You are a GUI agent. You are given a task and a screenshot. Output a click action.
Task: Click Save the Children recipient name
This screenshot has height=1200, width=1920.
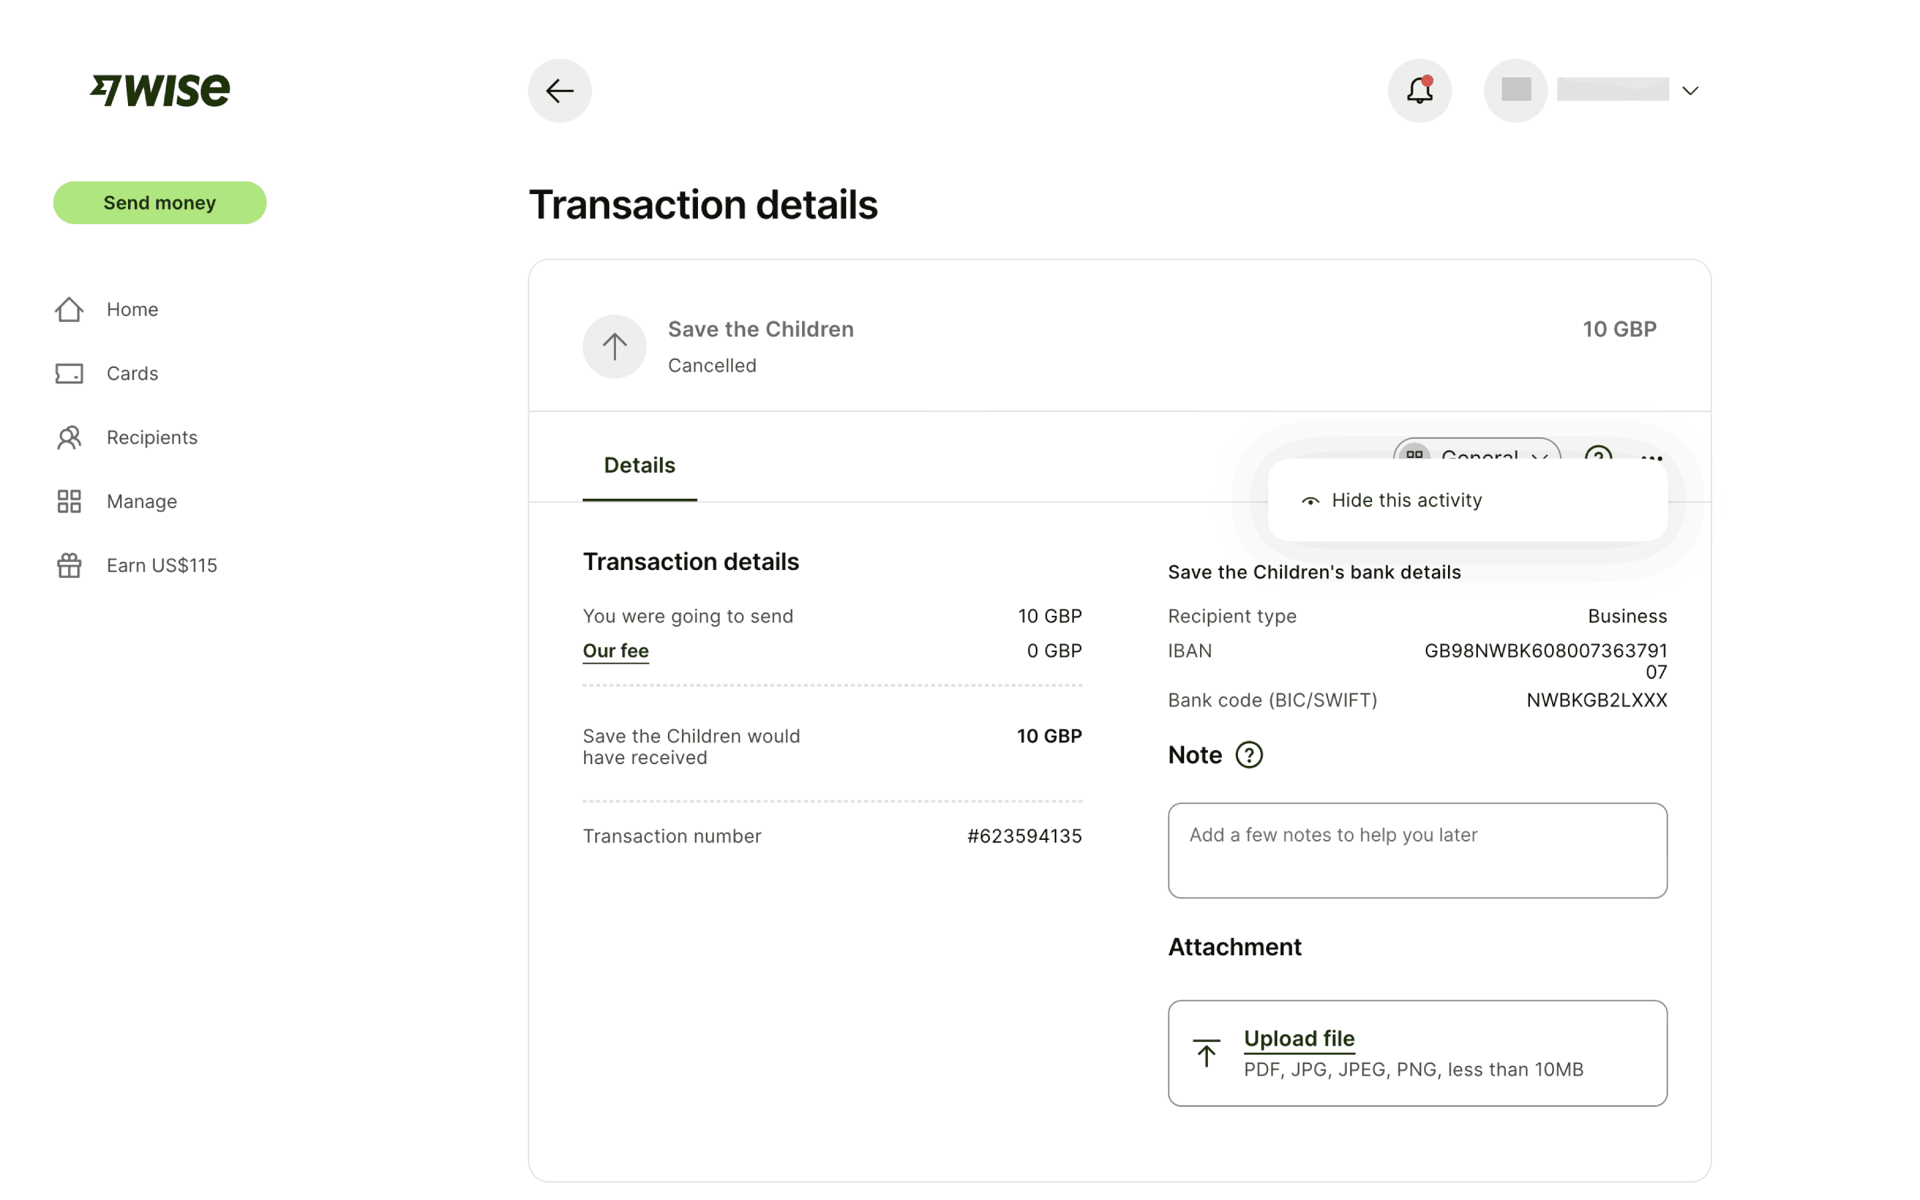point(761,329)
